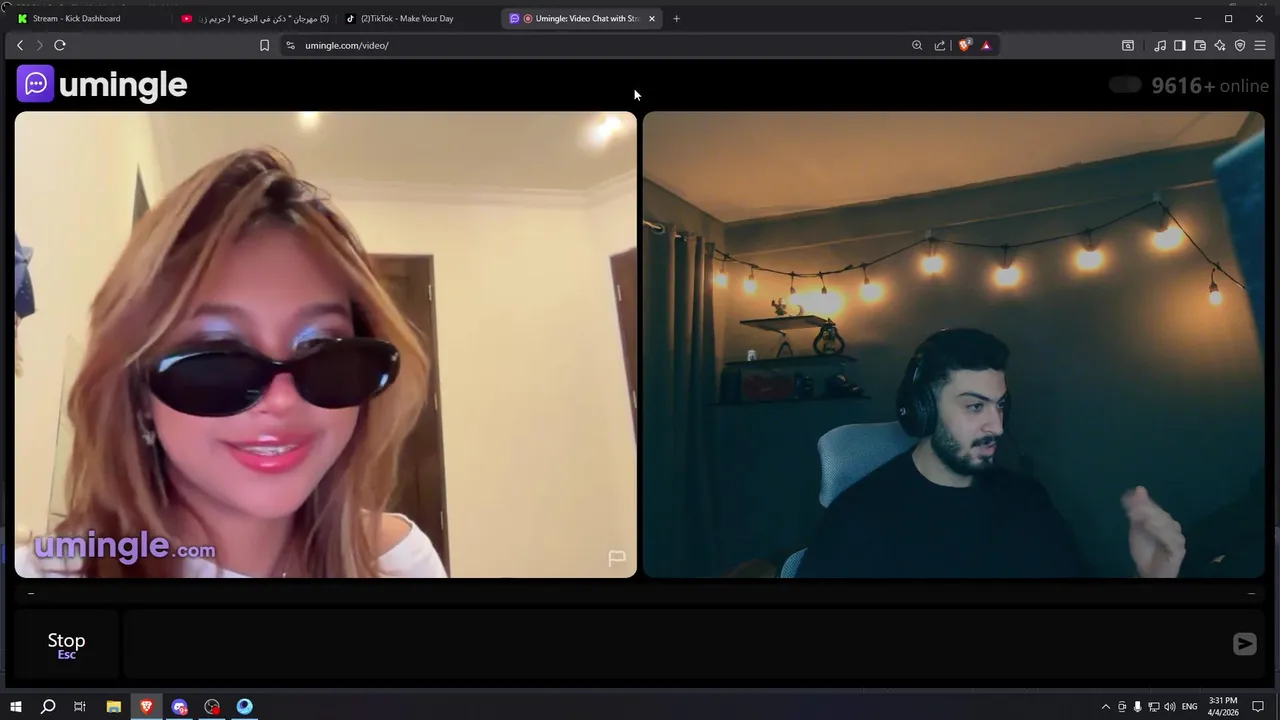Change ENG input language
This screenshot has height=720, width=1280.
point(1190,707)
